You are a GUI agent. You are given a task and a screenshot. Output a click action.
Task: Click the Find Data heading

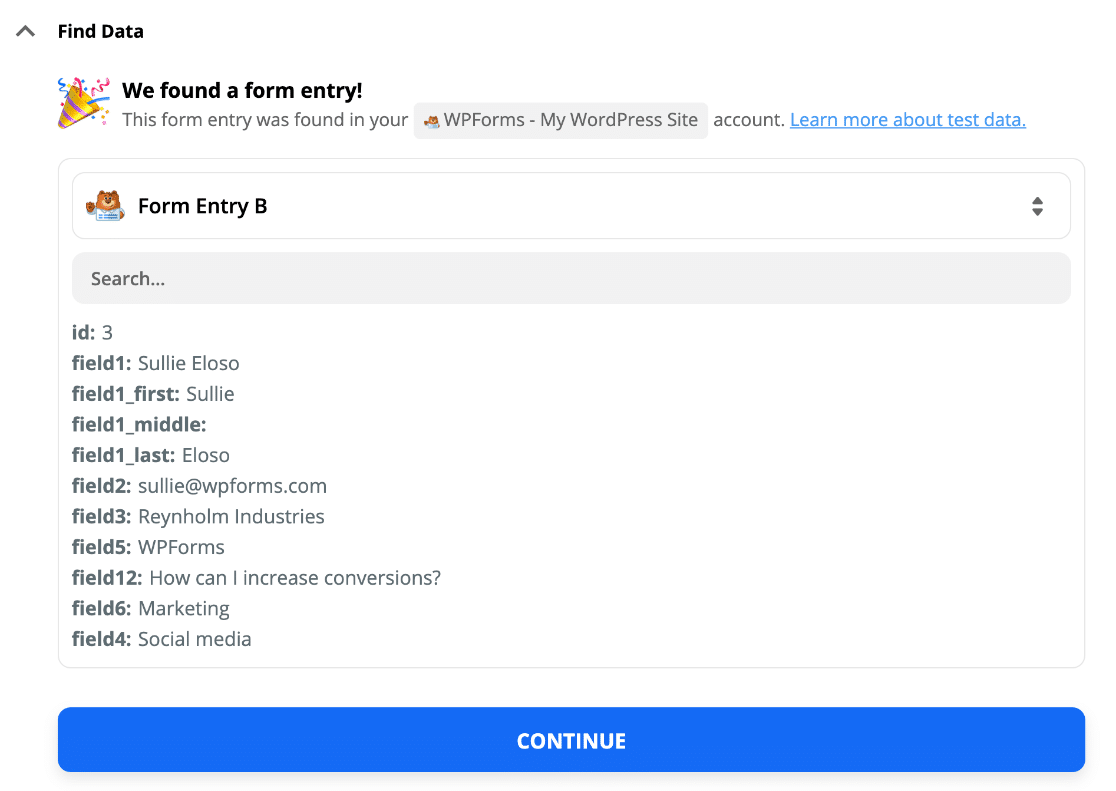tap(100, 31)
